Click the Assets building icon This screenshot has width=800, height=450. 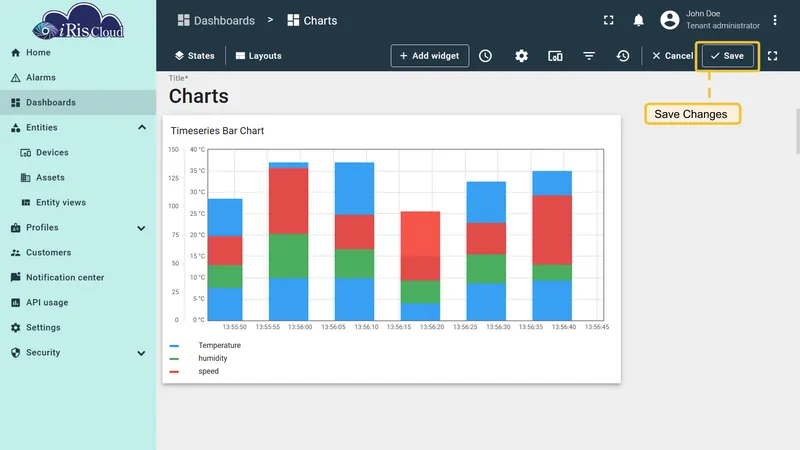26,178
